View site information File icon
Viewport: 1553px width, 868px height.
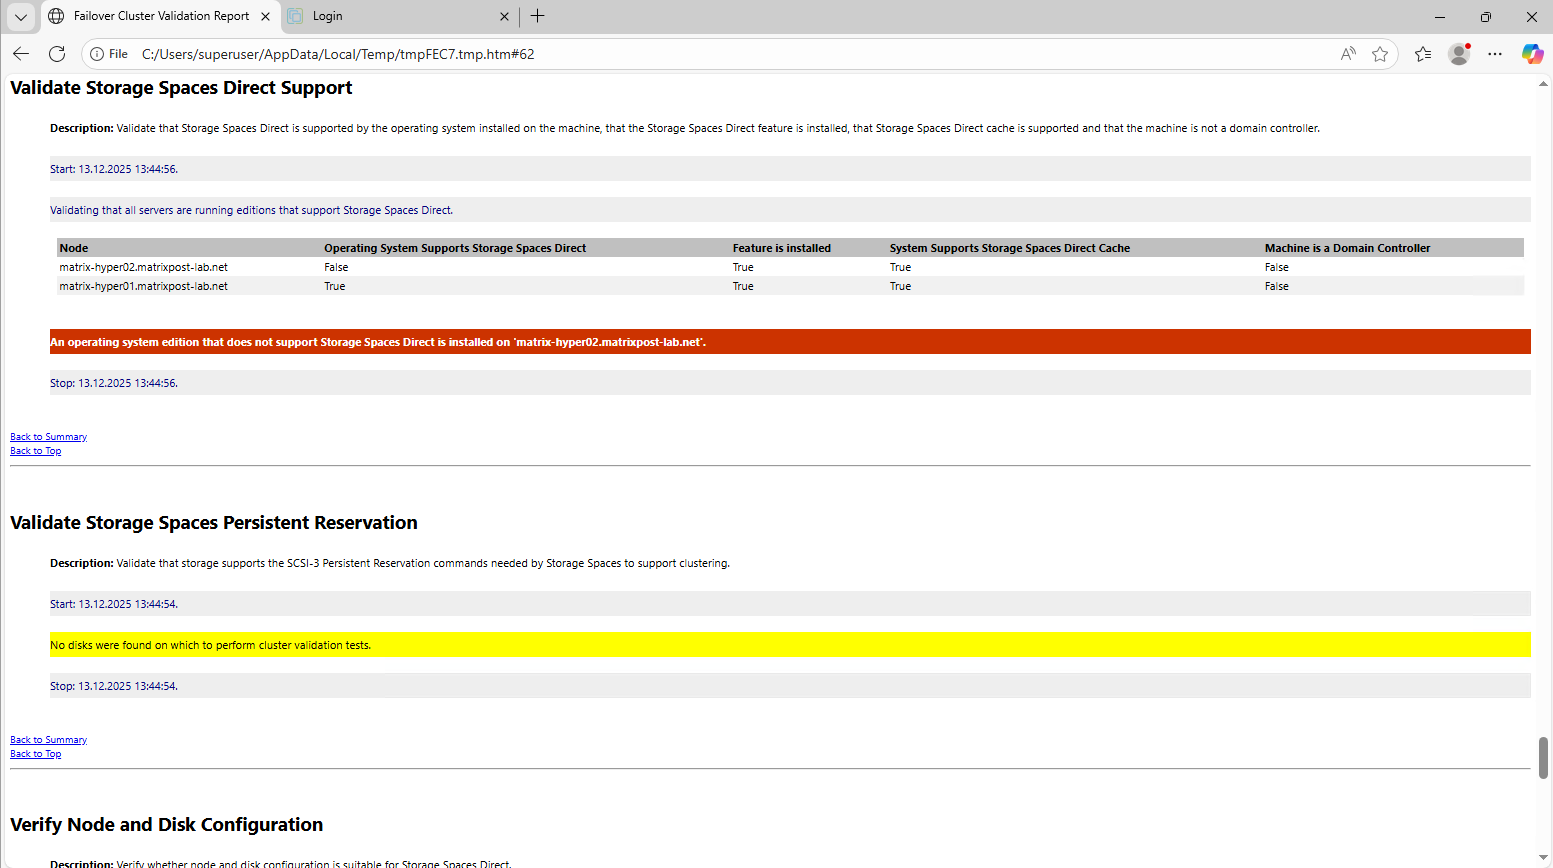pos(109,54)
